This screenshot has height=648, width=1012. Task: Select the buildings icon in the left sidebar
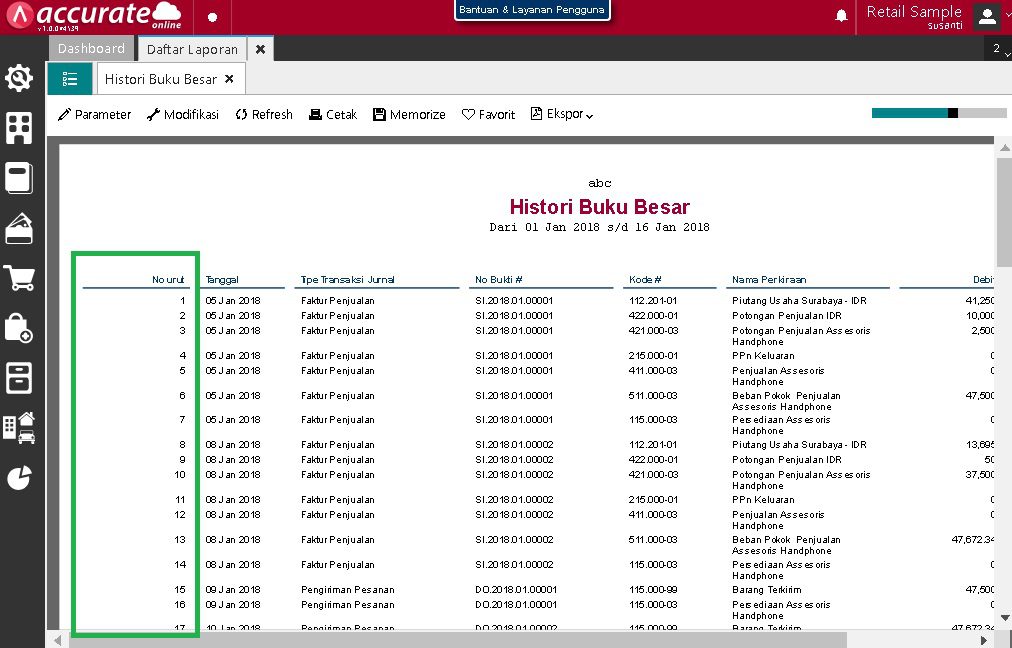pos(20,128)
